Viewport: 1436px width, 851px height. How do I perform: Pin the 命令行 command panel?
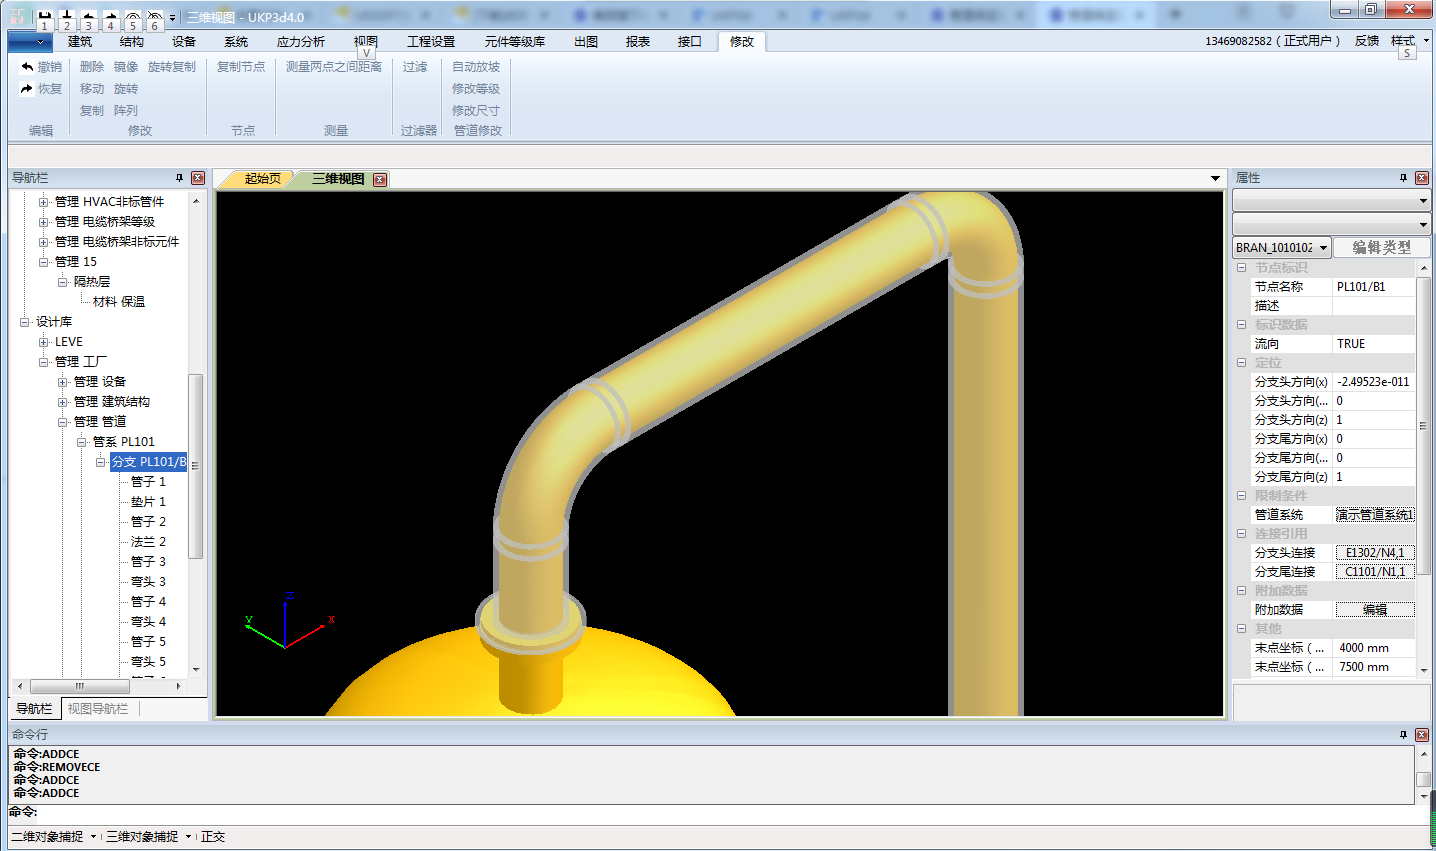tap(1403, 734)
